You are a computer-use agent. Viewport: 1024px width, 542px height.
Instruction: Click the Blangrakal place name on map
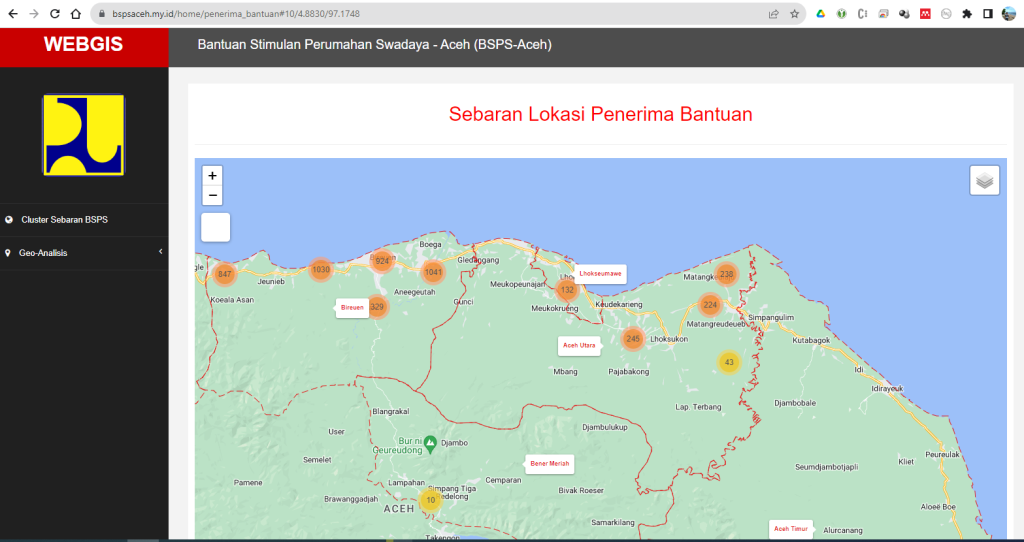(x=391, y=411)
